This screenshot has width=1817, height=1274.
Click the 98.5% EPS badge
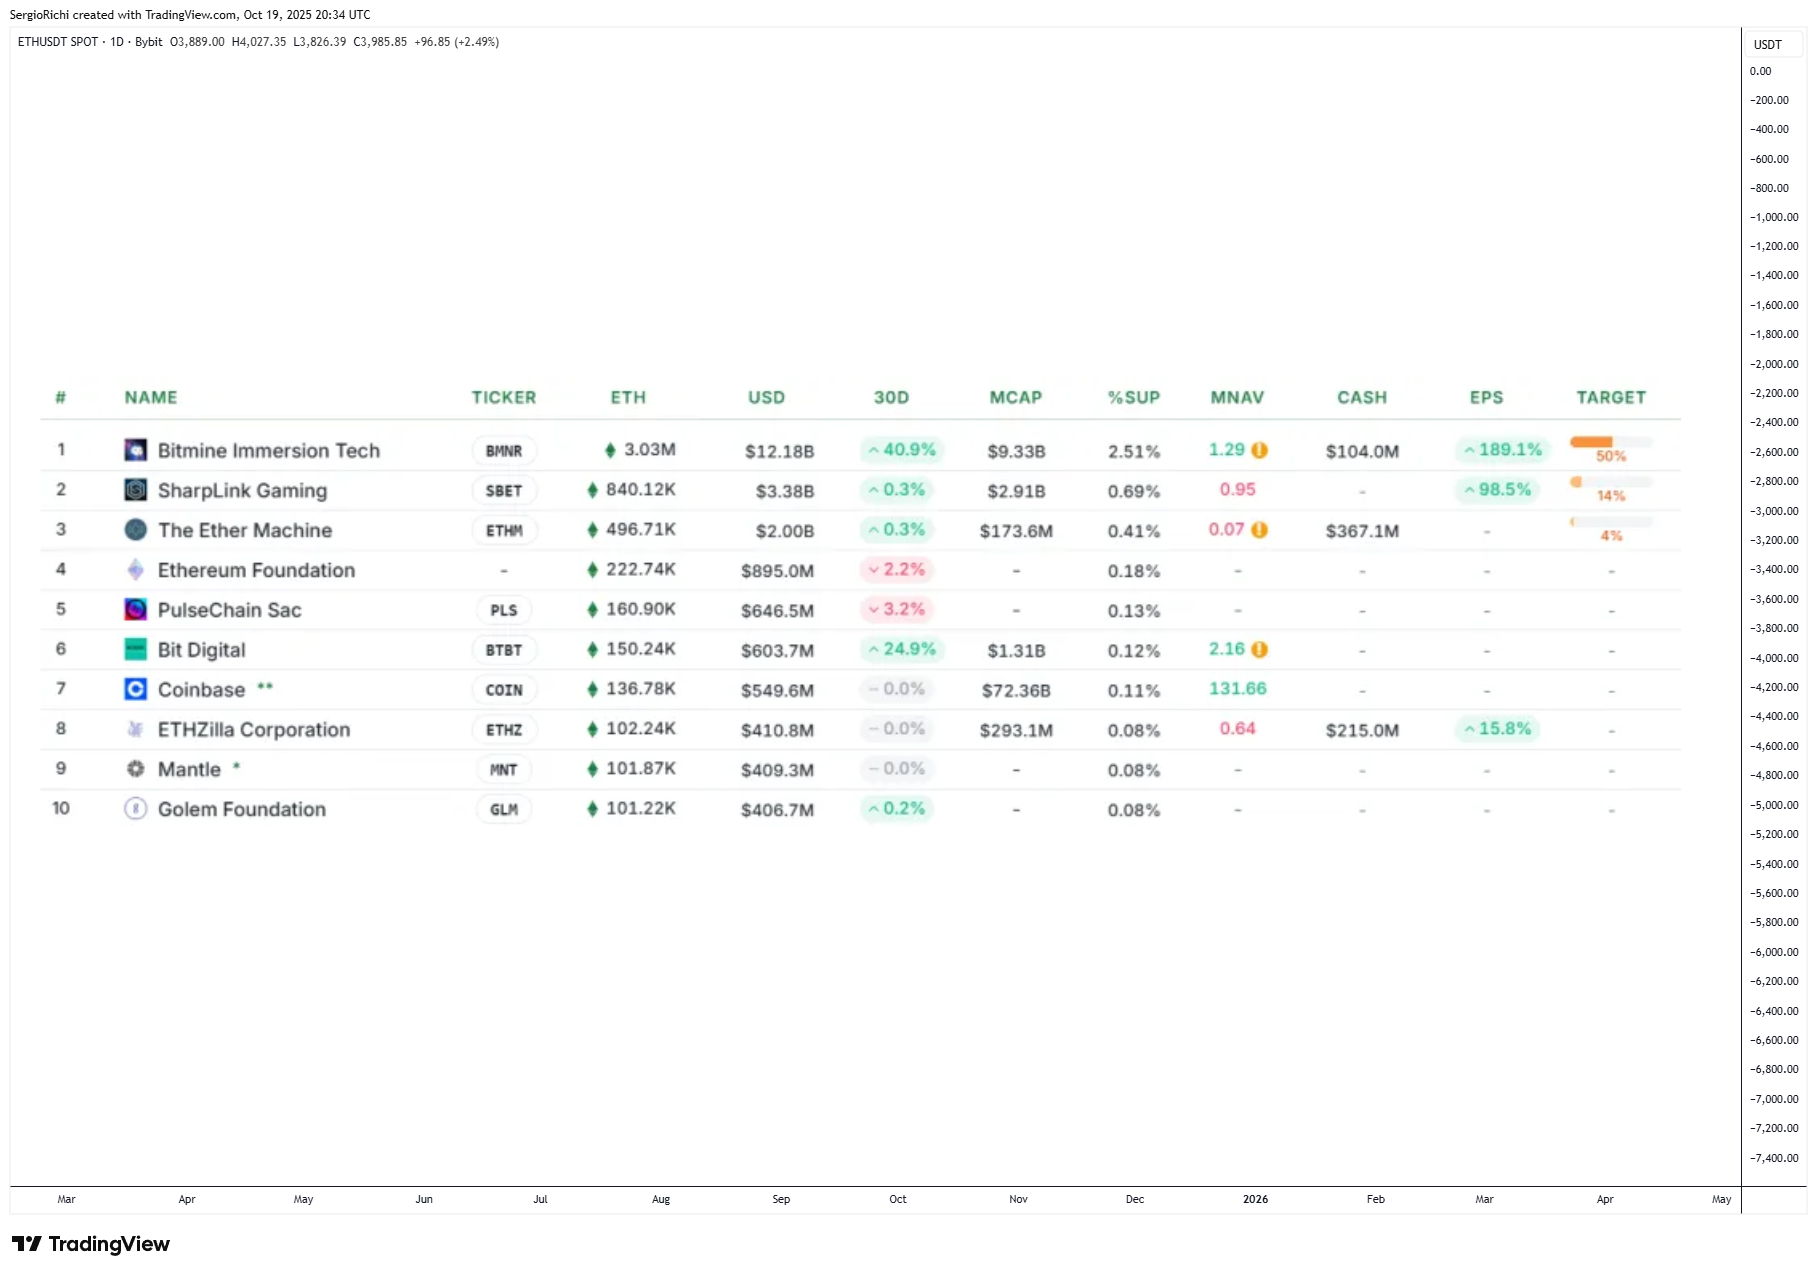[x=1497, y=490]
